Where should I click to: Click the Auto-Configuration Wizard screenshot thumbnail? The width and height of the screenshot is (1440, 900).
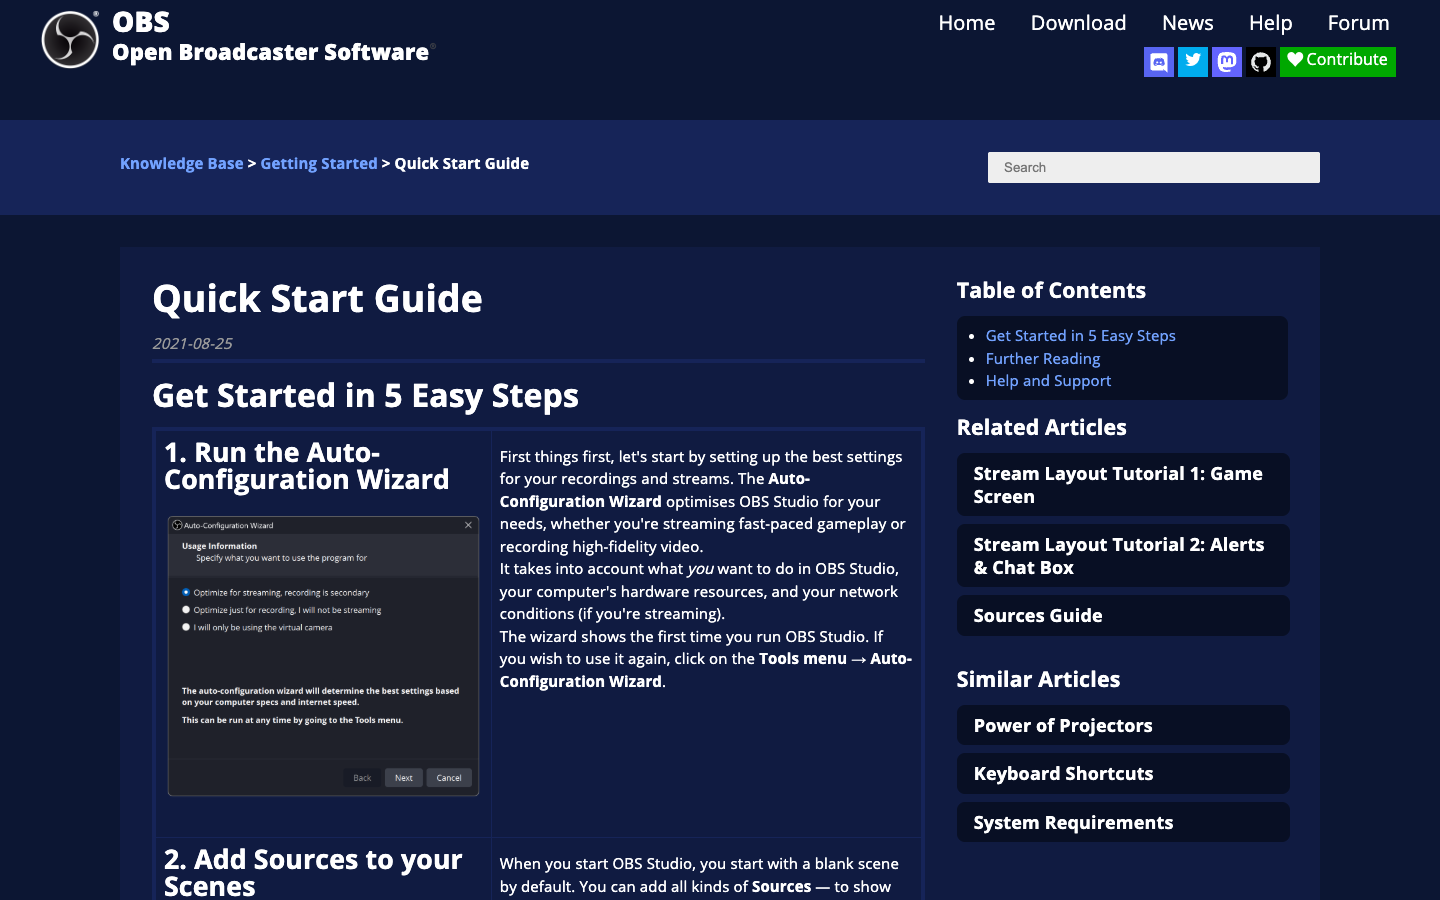coord(323,656)
